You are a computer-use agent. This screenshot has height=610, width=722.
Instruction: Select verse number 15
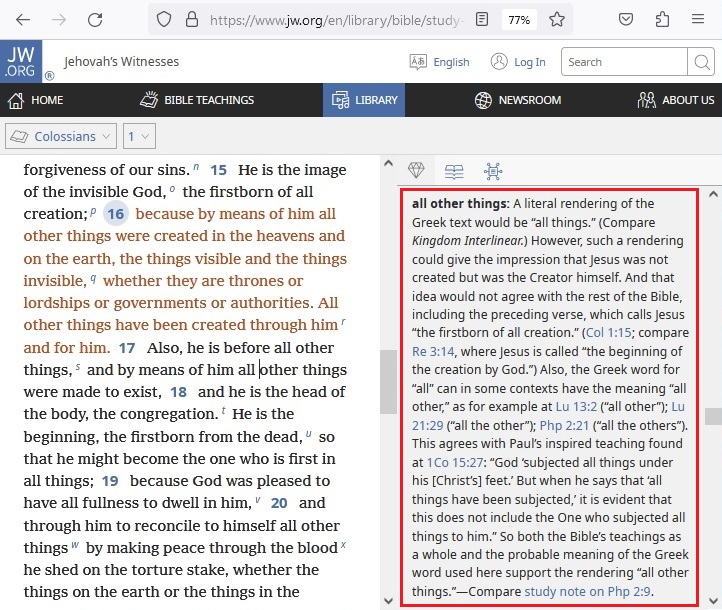pyautogui.click(x=218, y=170)
